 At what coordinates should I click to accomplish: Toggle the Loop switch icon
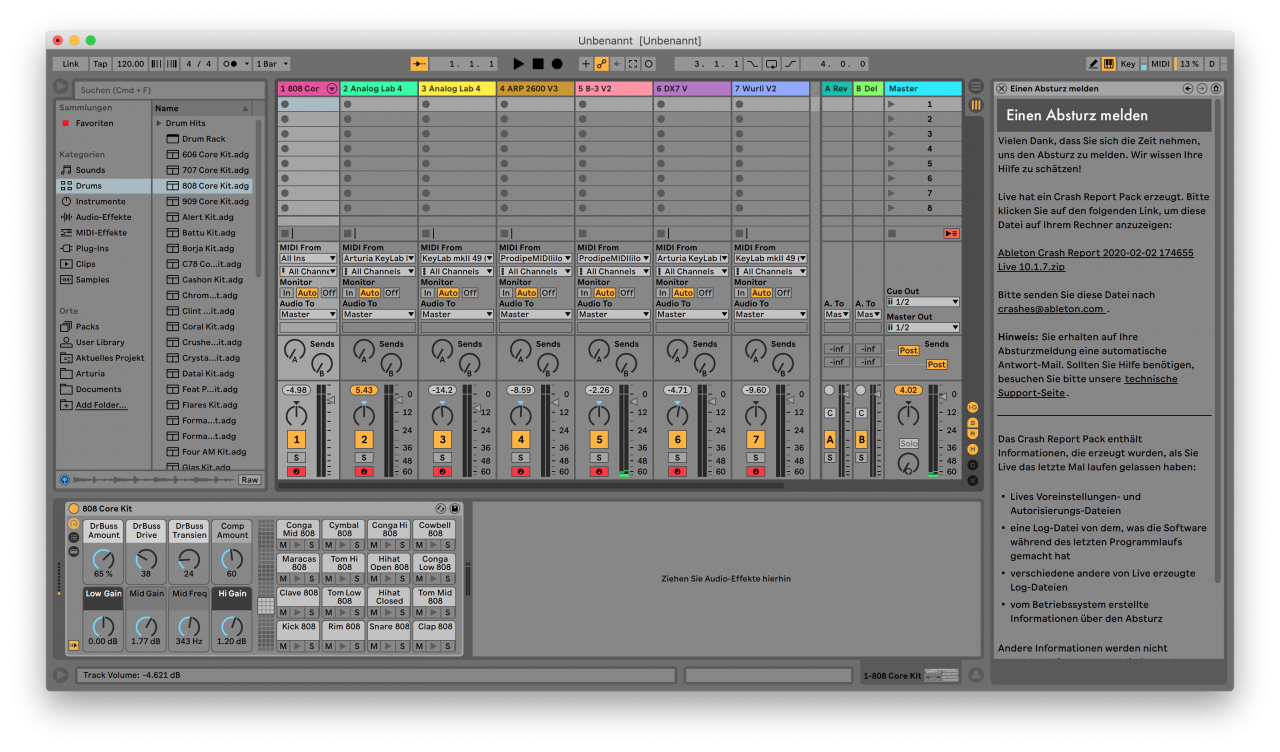771,63
